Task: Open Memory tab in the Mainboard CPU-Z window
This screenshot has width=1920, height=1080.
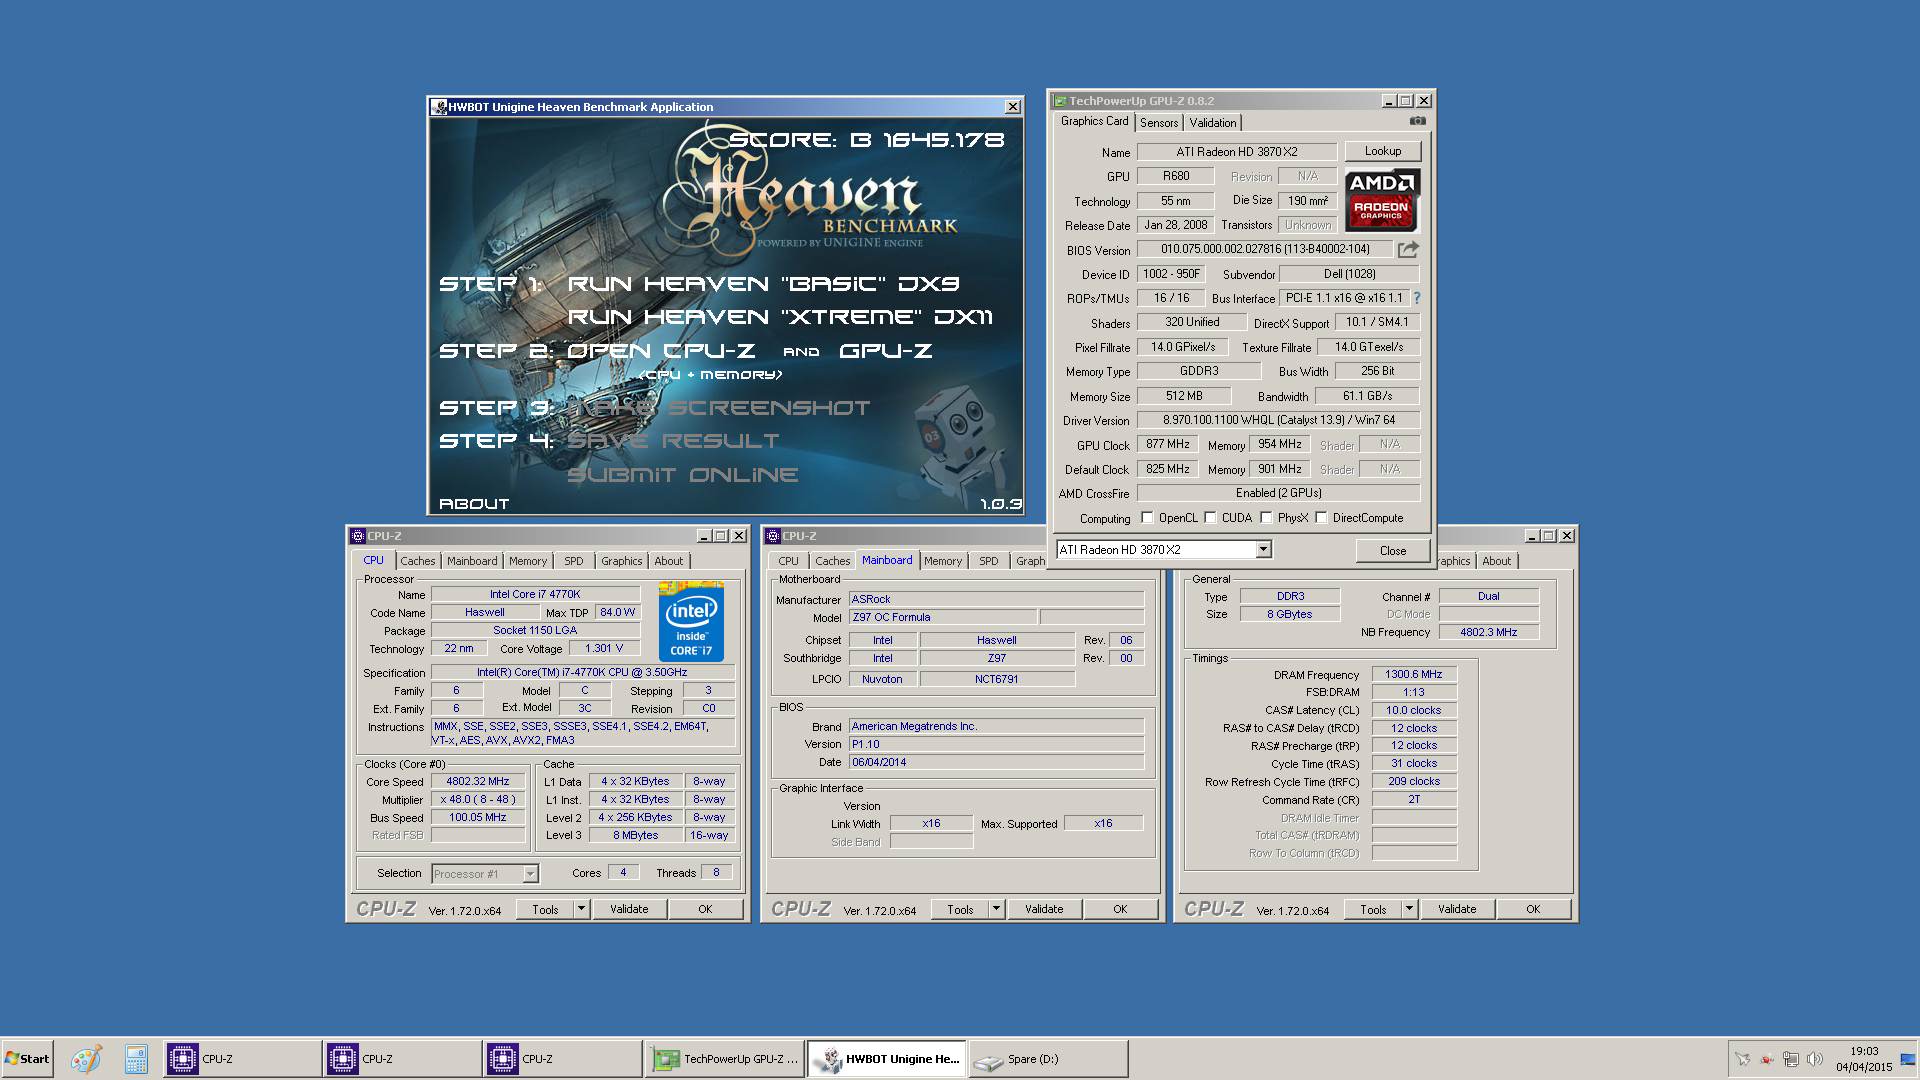Action: tap(942, 561)
